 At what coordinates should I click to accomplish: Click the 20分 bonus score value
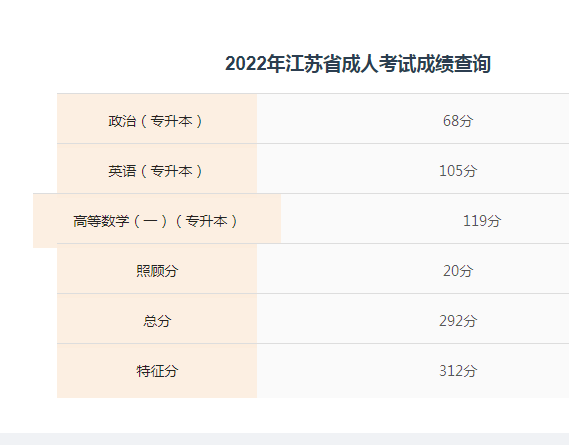pos(458,271)
